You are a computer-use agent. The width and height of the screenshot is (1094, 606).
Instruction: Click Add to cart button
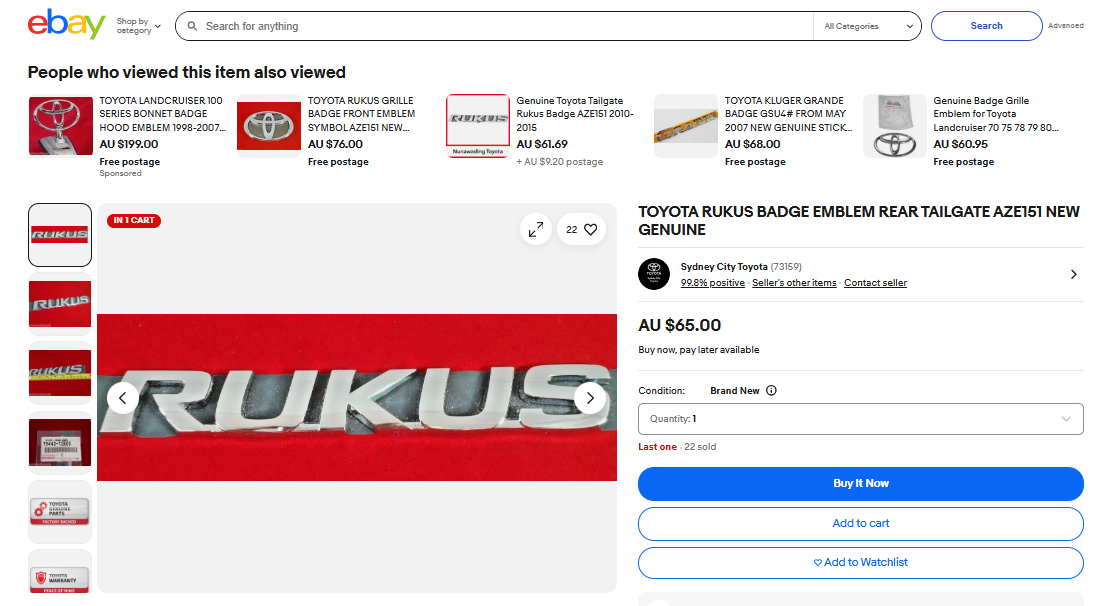(x=860, y=523)
